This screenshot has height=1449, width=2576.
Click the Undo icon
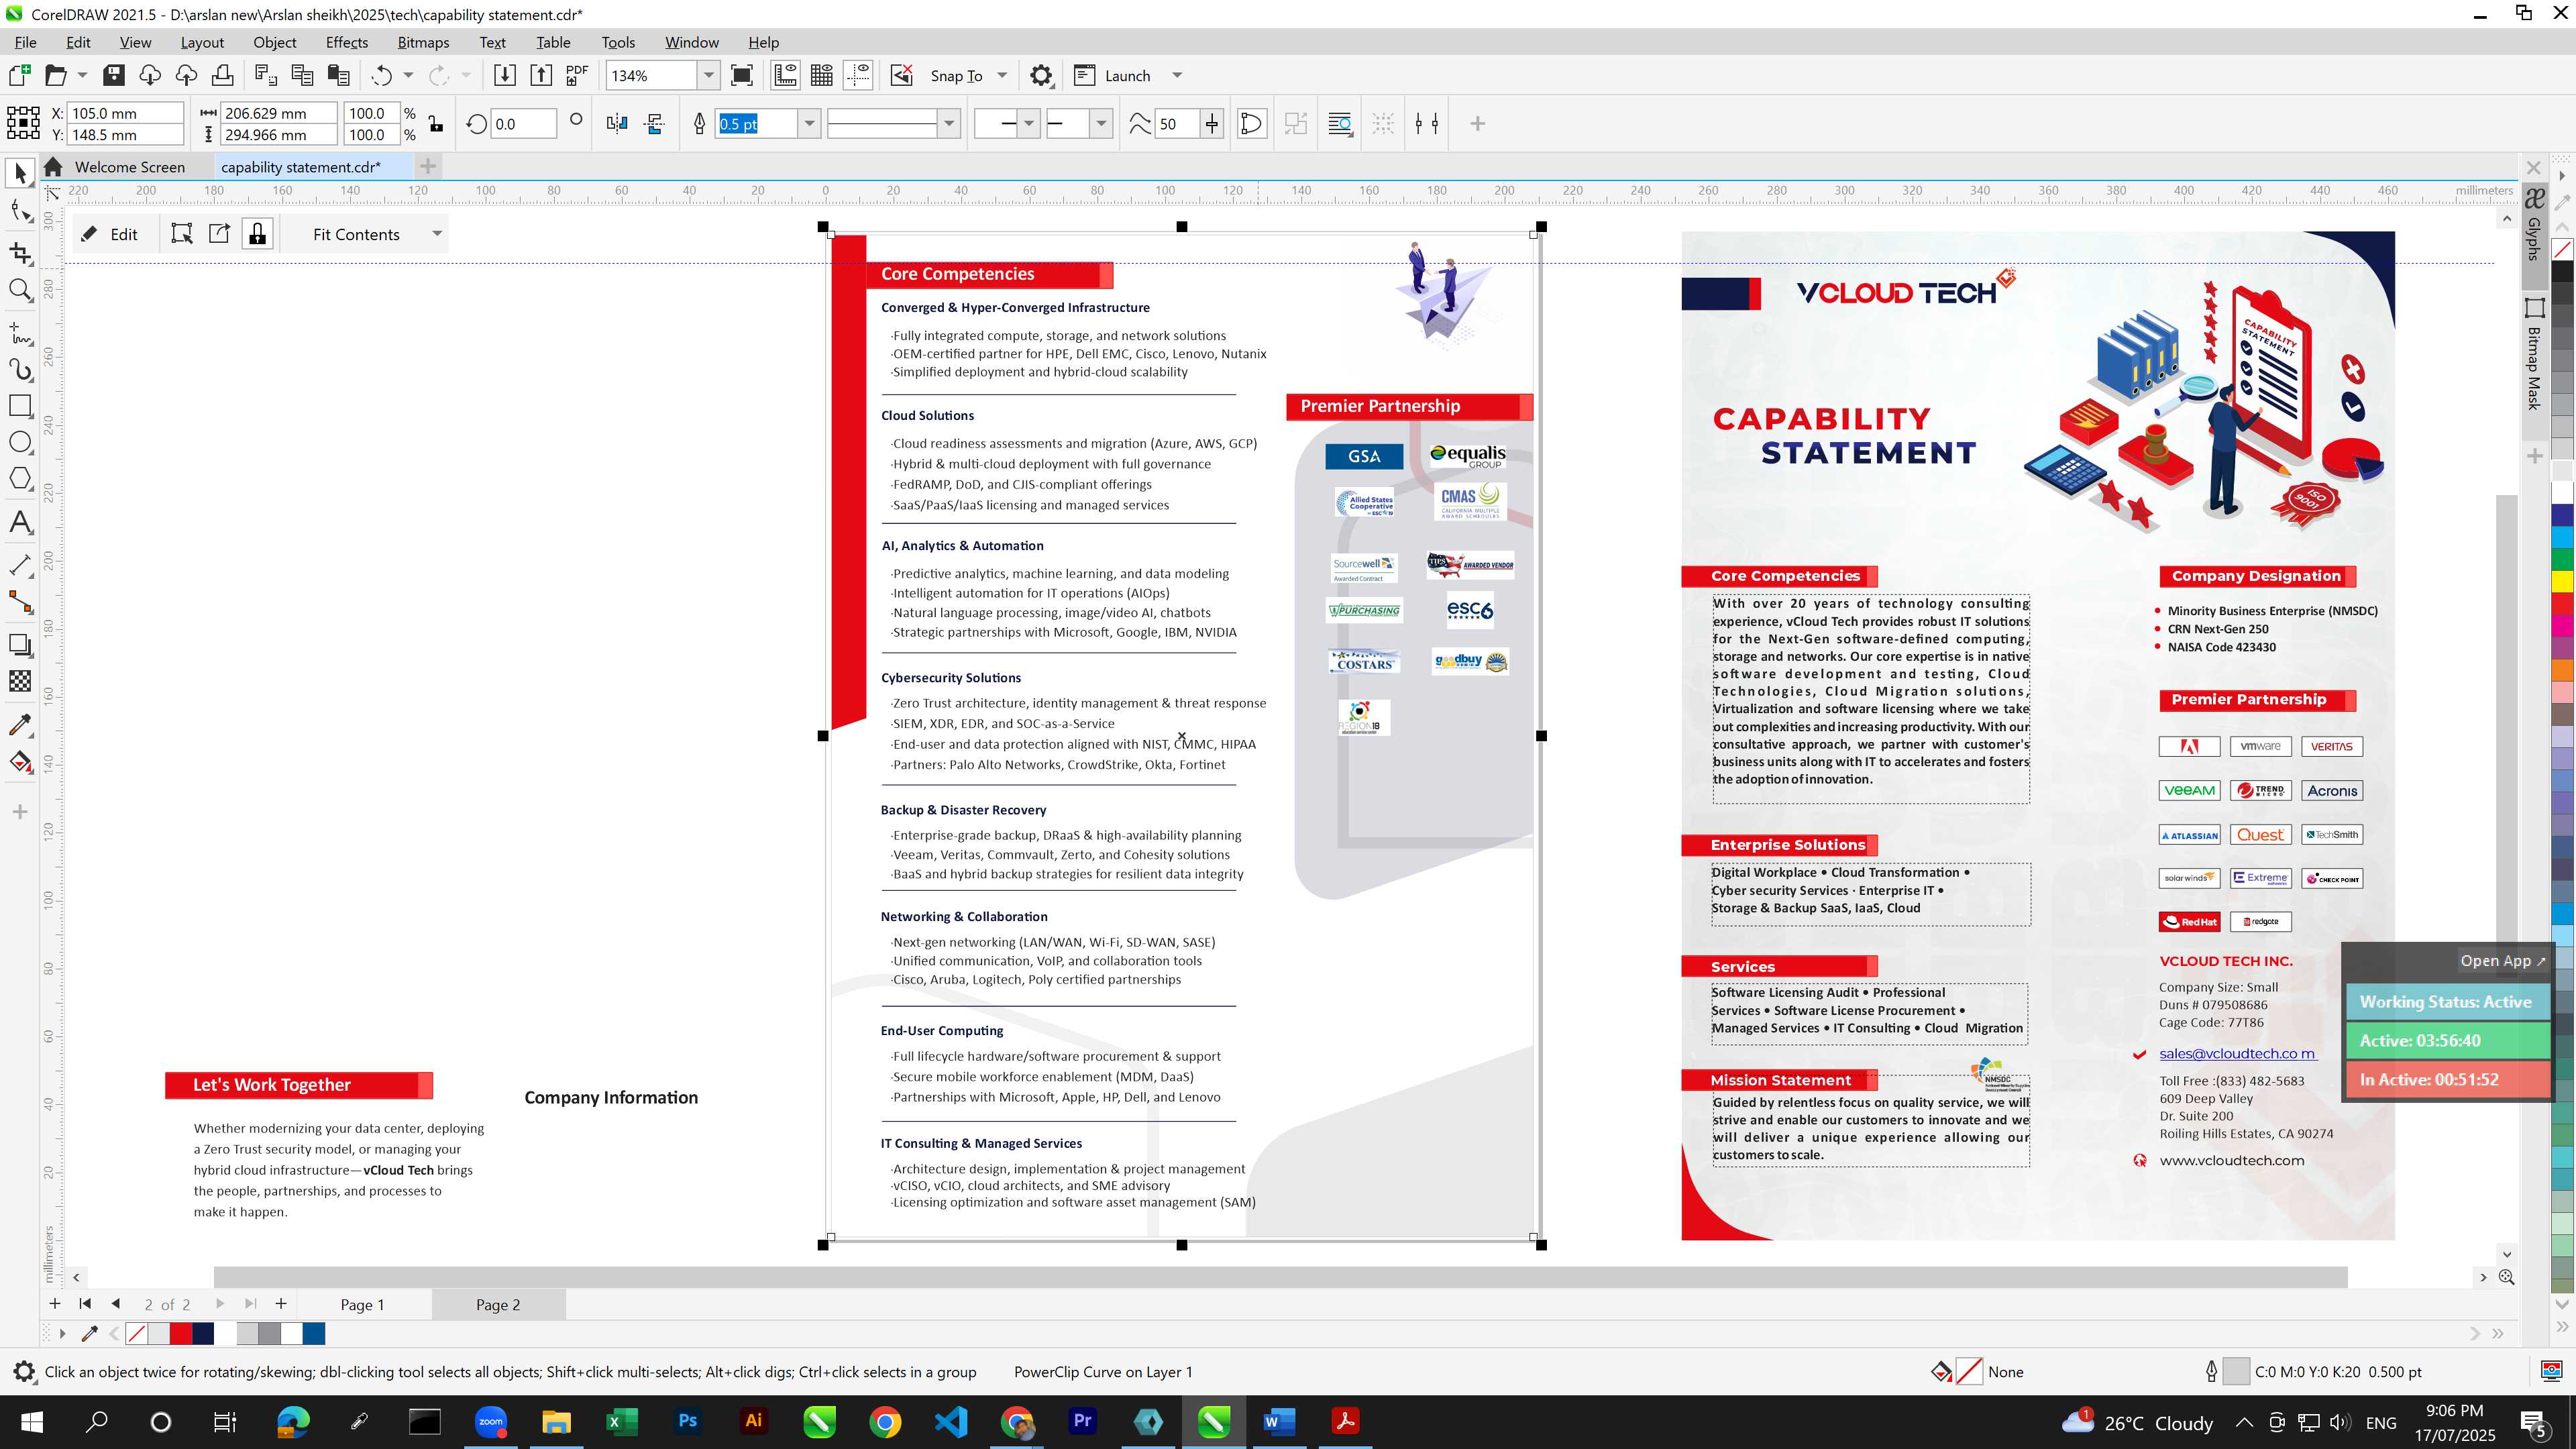[381, 75]
